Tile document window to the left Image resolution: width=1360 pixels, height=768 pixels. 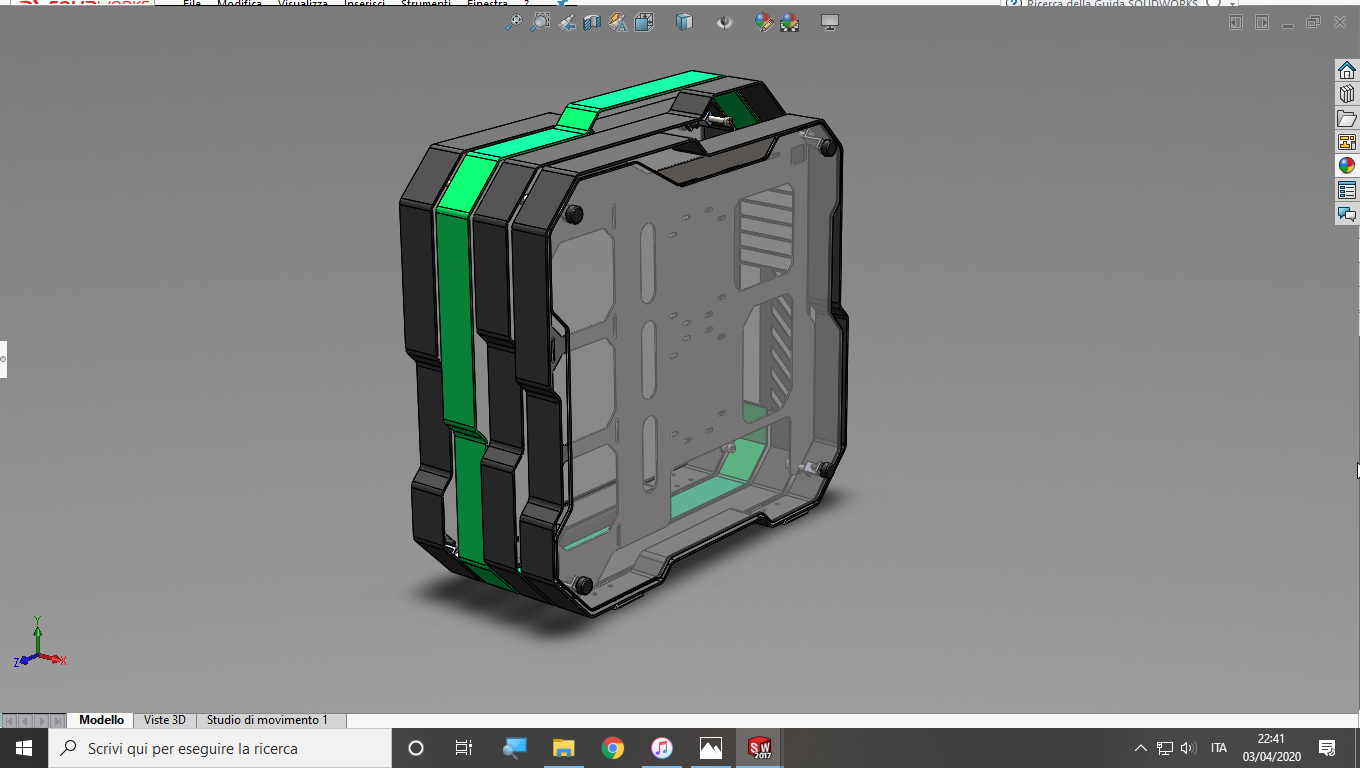1236,22
